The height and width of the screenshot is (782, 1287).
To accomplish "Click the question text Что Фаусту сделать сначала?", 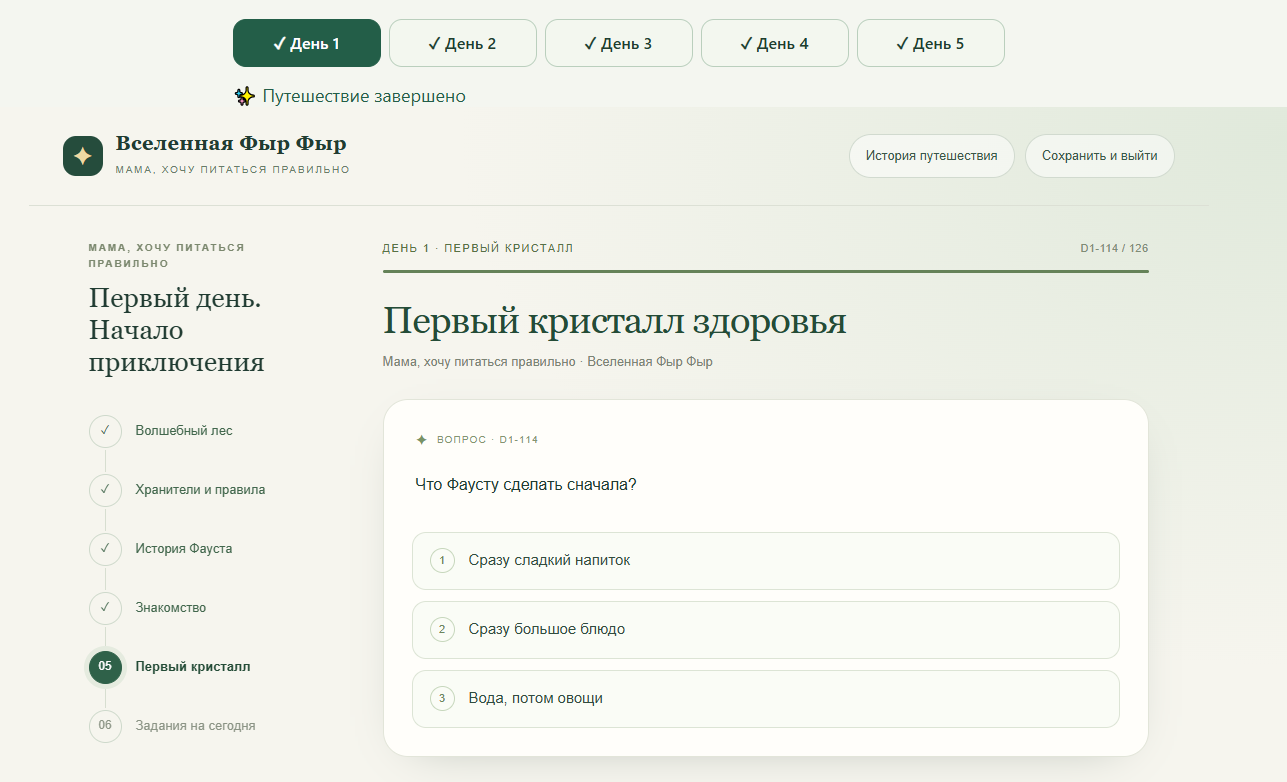I will 526,485.
